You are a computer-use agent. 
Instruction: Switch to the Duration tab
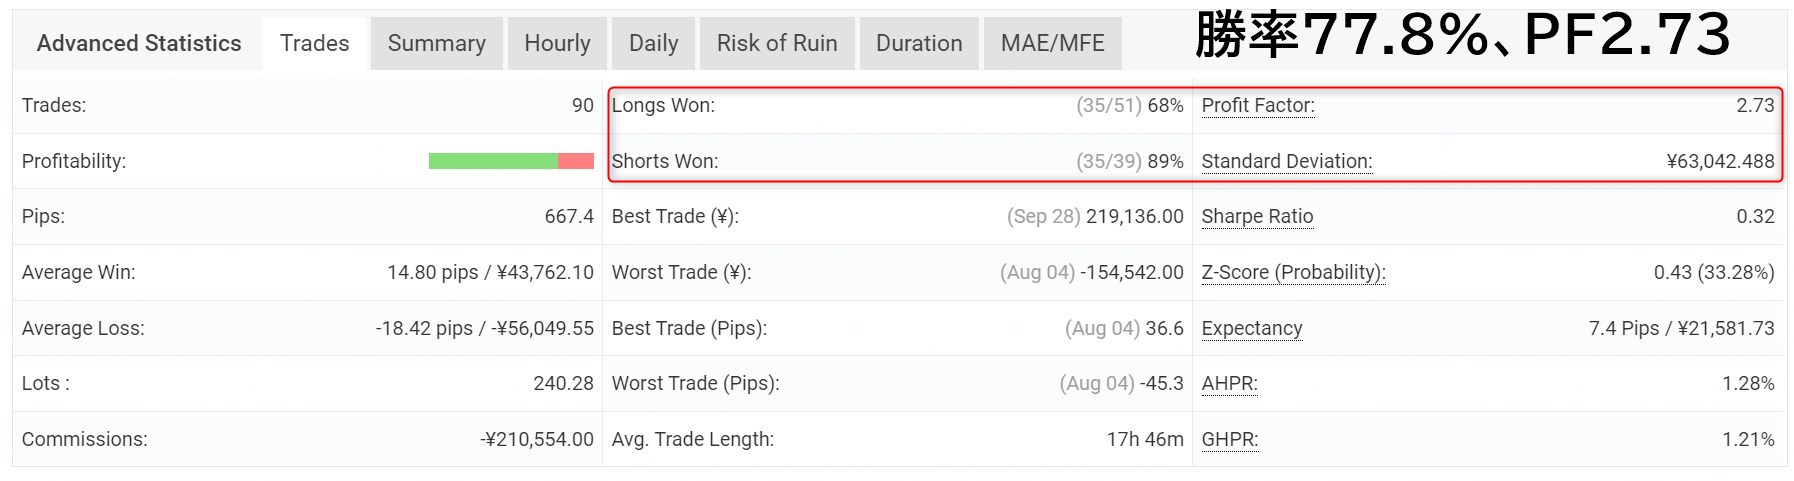pos(919,43)
